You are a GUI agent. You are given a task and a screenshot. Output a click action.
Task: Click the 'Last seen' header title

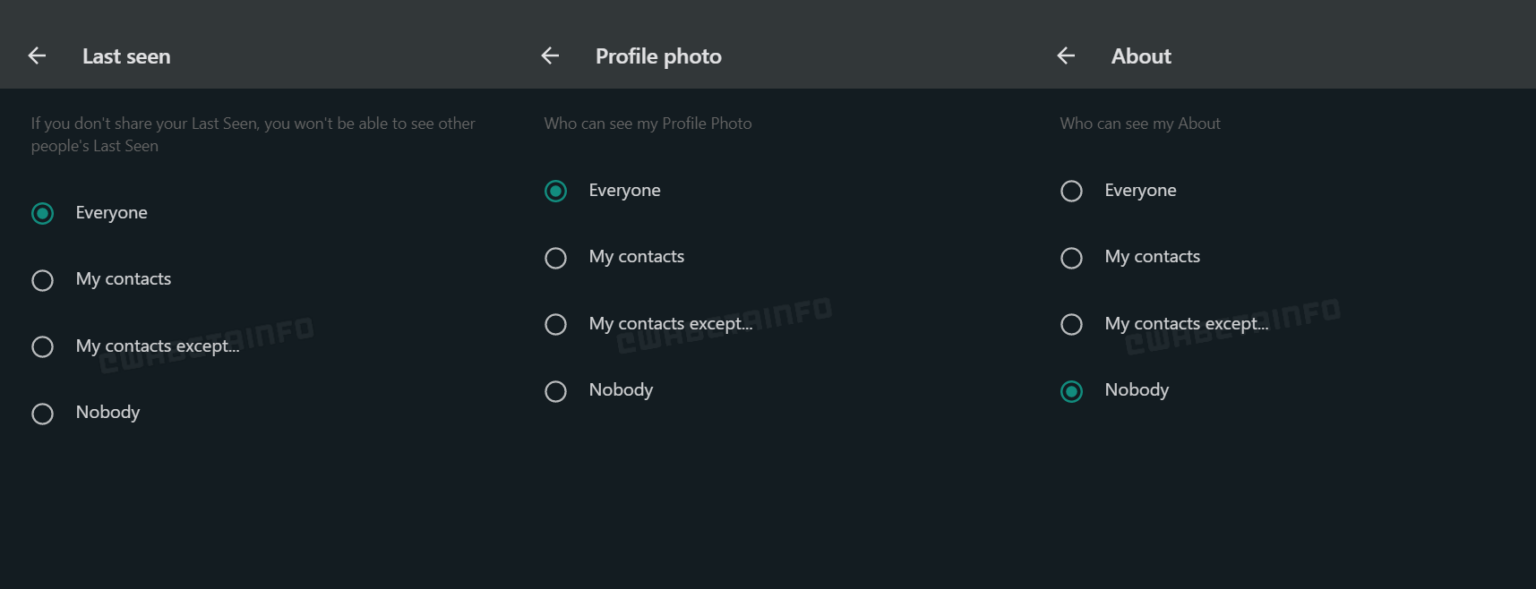pos(126,57)
